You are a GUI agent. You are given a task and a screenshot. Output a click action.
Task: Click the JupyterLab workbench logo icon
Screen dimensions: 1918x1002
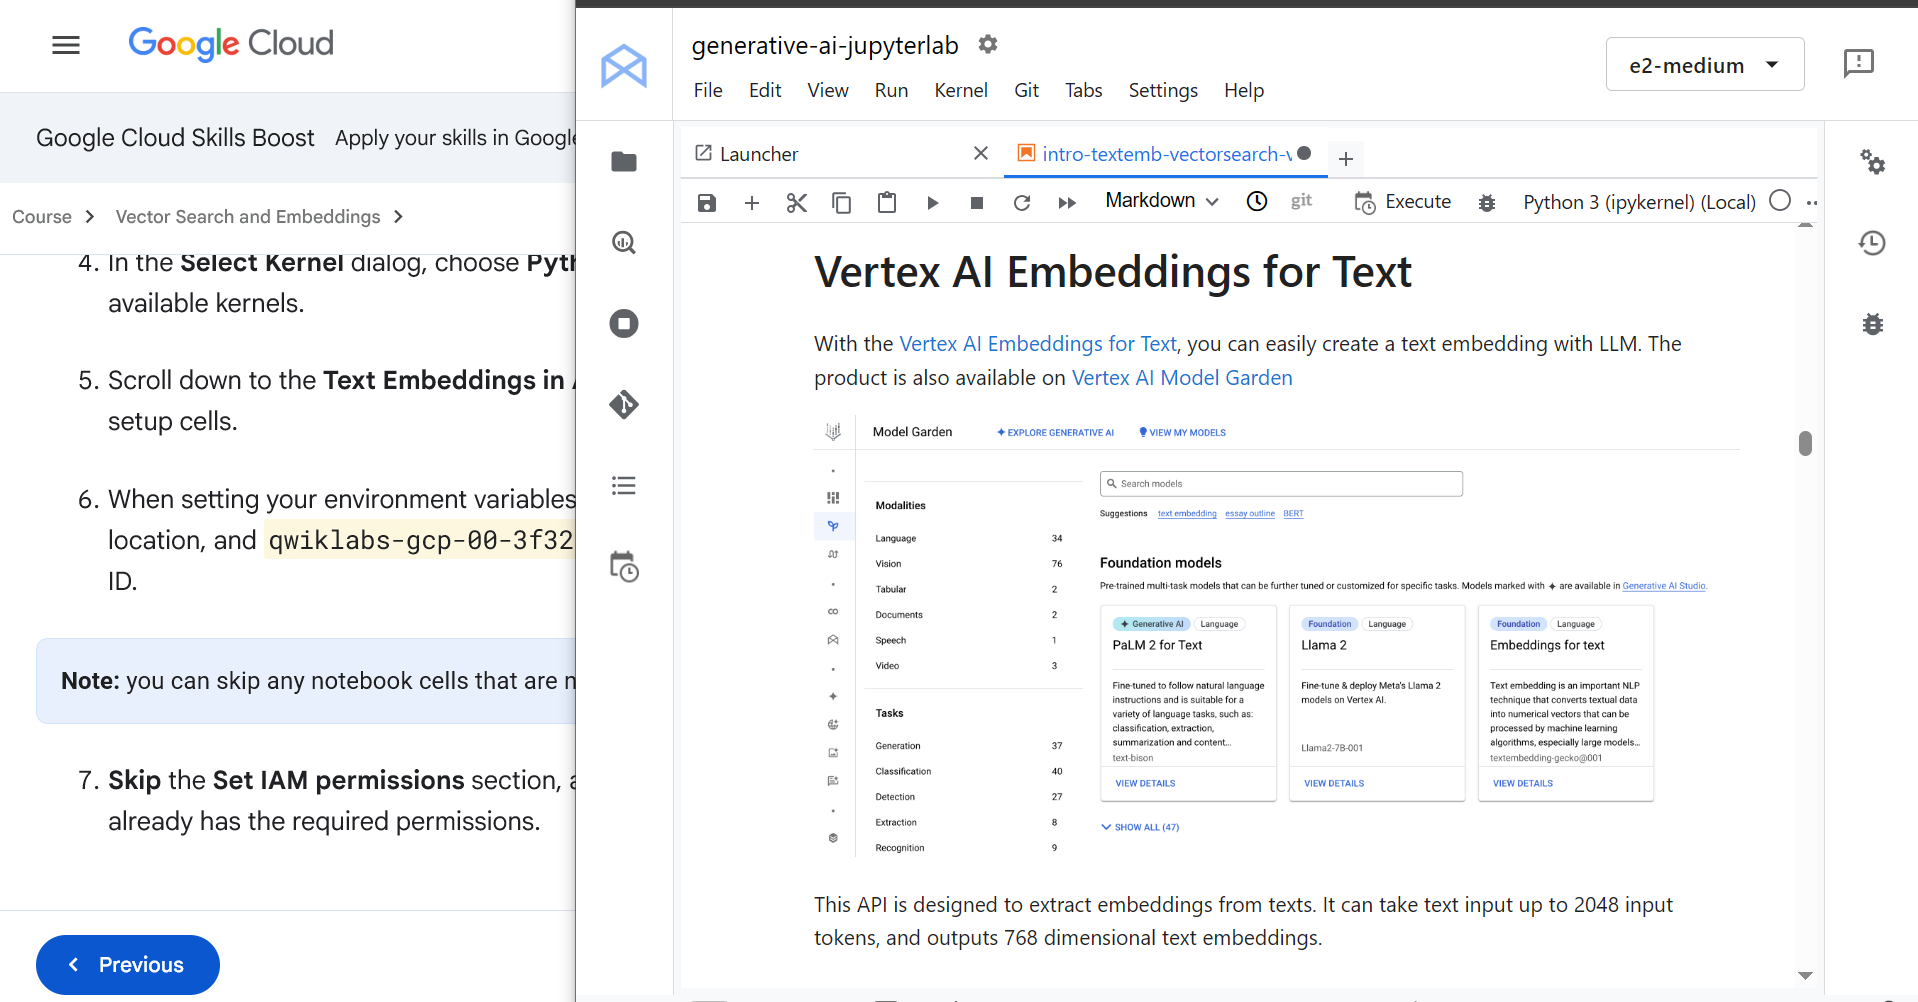click(624, 66)
